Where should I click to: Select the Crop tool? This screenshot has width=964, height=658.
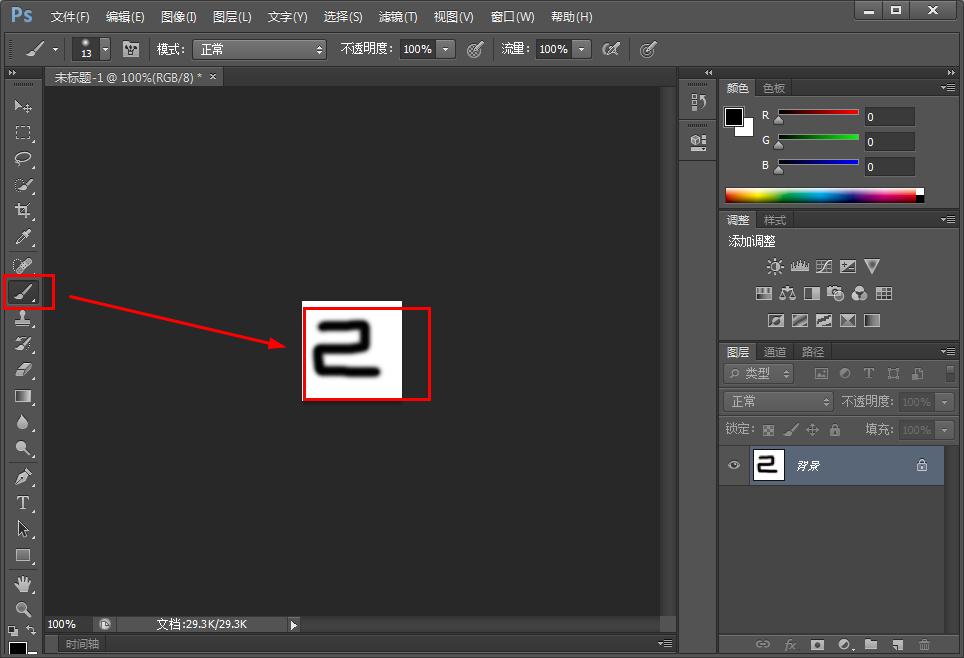pyautogui.click(x=23, y=211)
